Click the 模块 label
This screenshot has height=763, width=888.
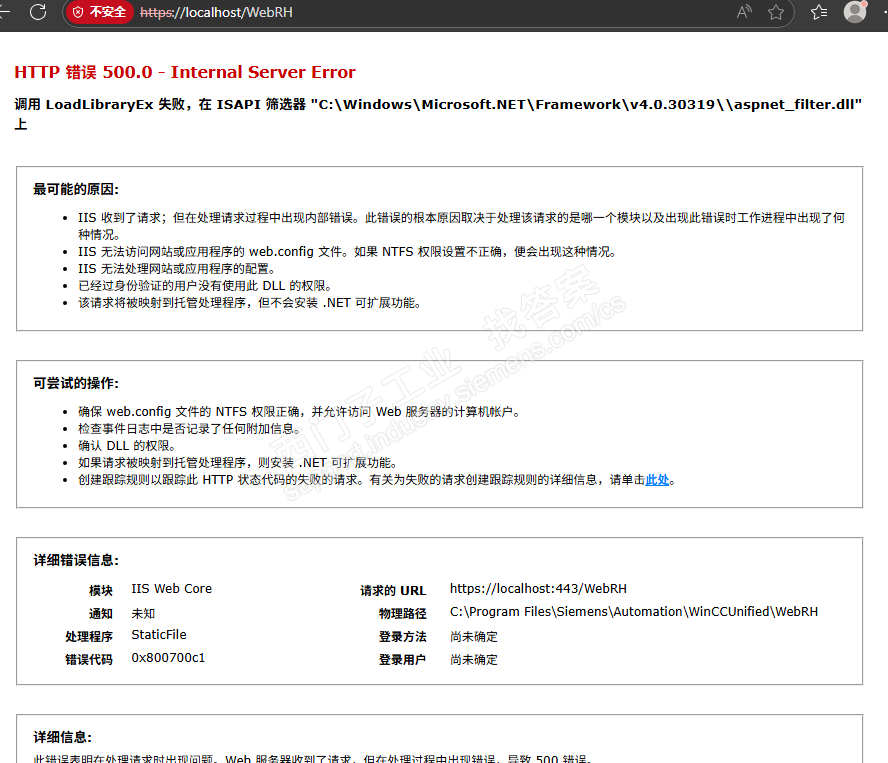click(x=101, y=590)
